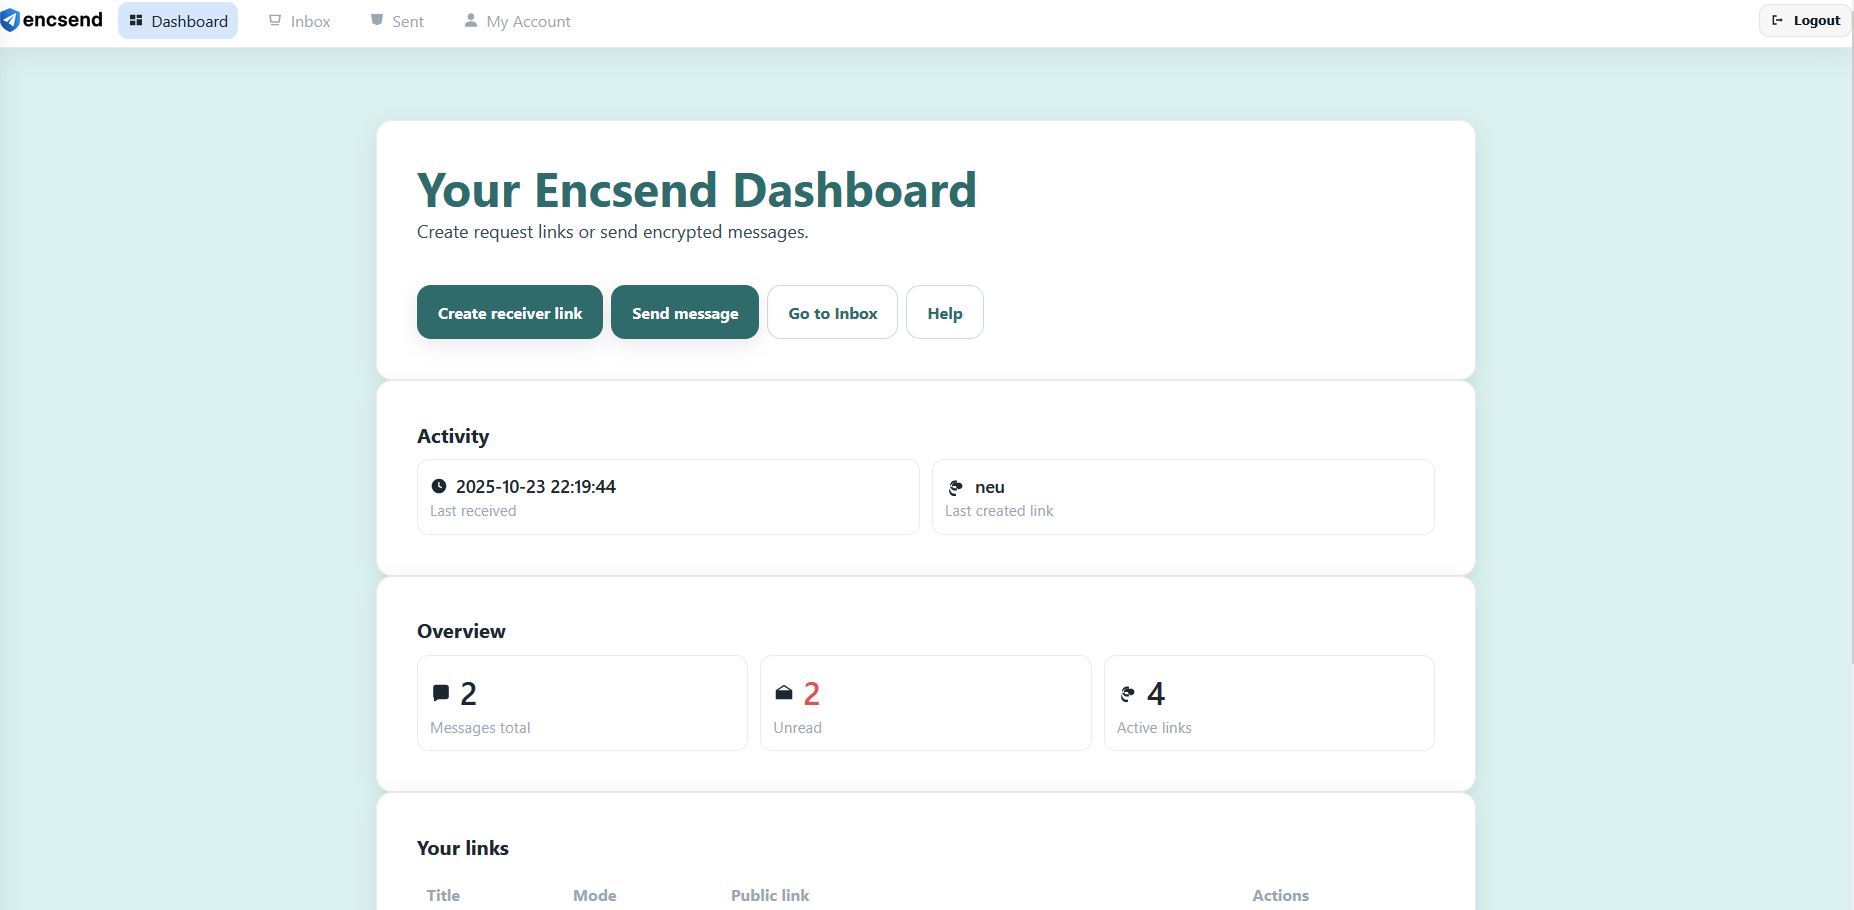Click the clock icon beside Last received
Screen dimensions: 1854x910
tap(439, 487)
